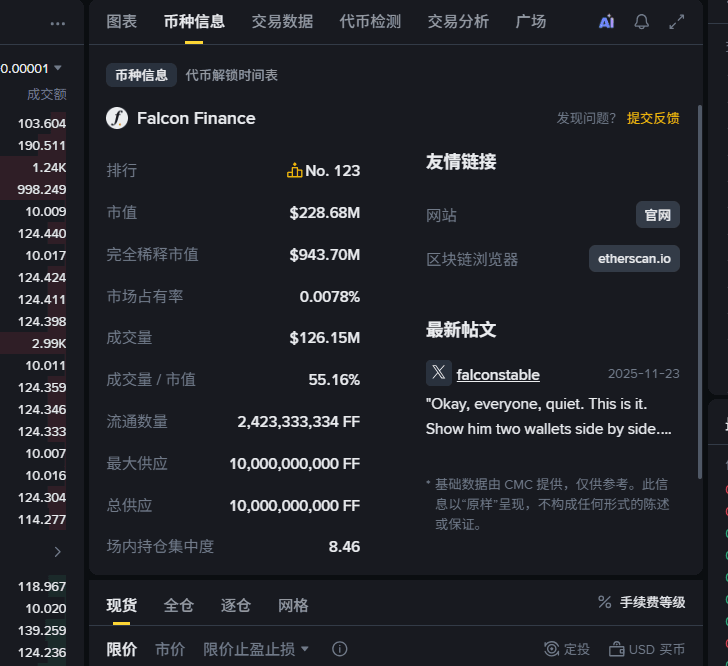The height and width of the screenshot is (666, 728).
Task: Click the 定投 recurring buy button
Action: pyautogui.click(x=567, y=649)
